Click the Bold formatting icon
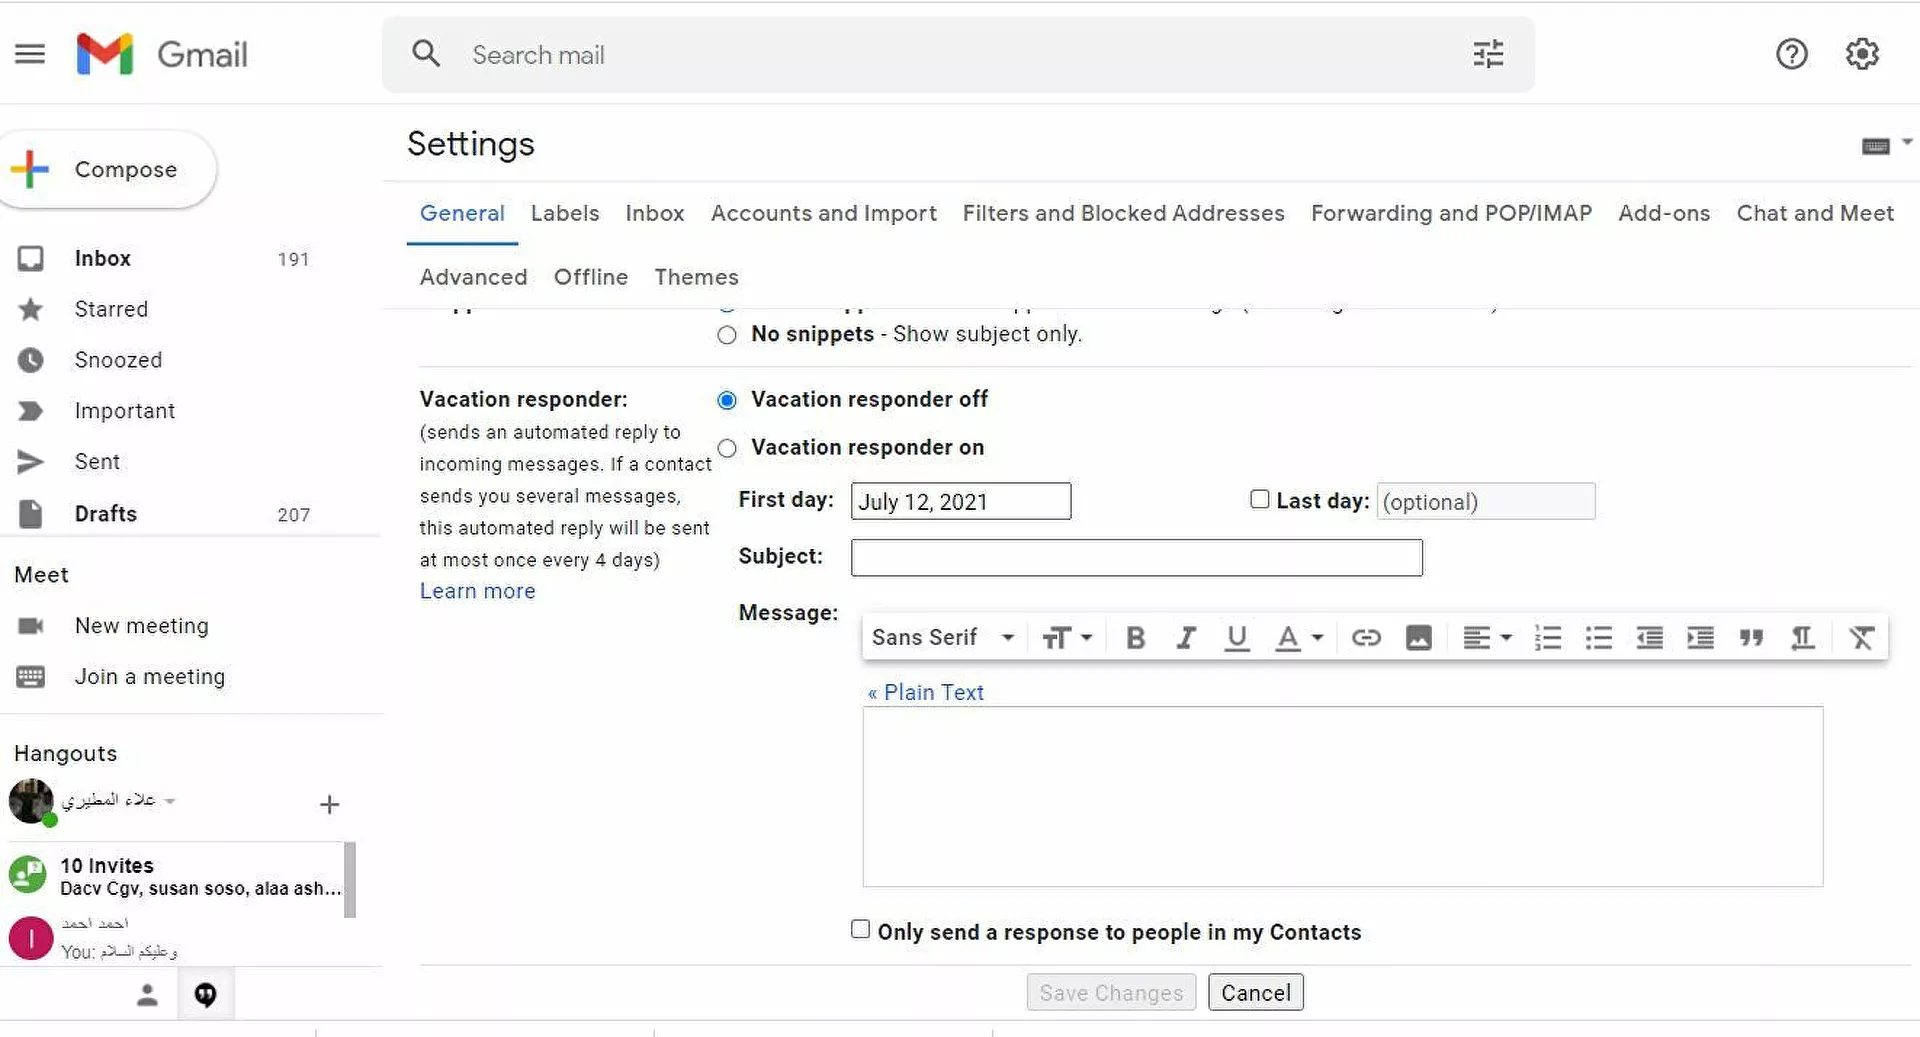This screenshot has width=1920, height=1037. [1135, 638]
